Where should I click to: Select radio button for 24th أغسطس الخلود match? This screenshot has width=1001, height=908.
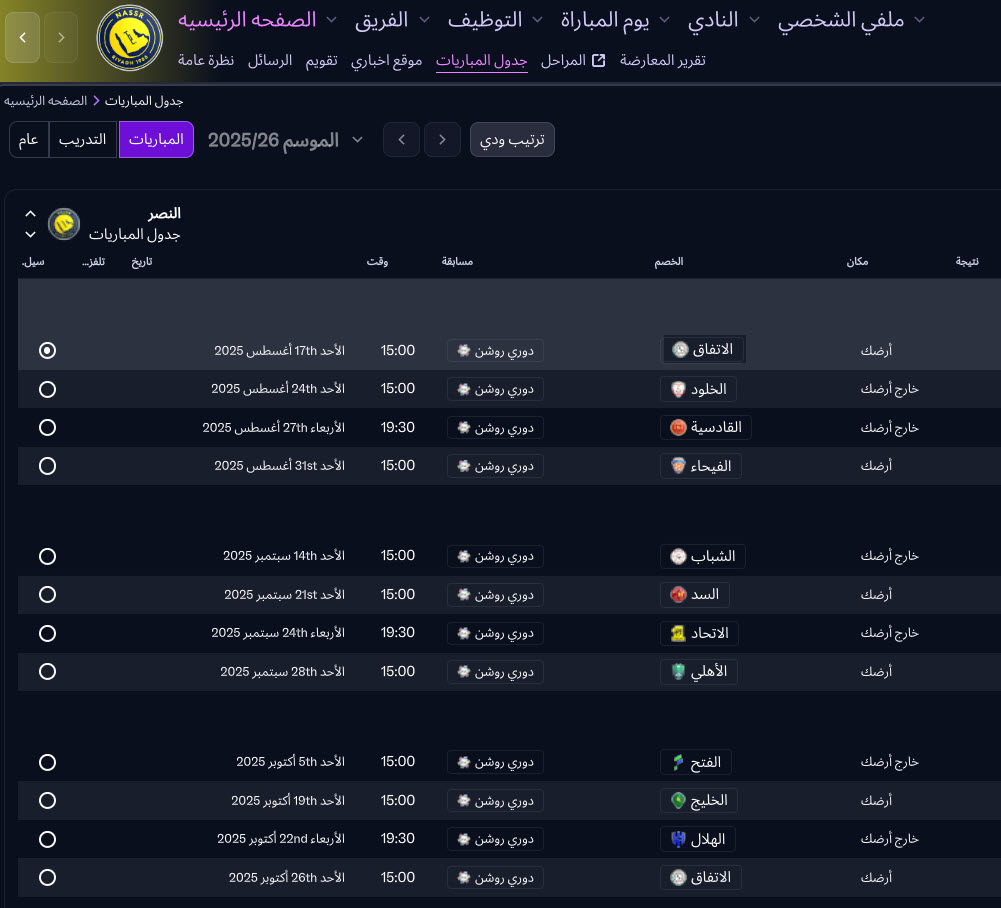coord(47,389)
